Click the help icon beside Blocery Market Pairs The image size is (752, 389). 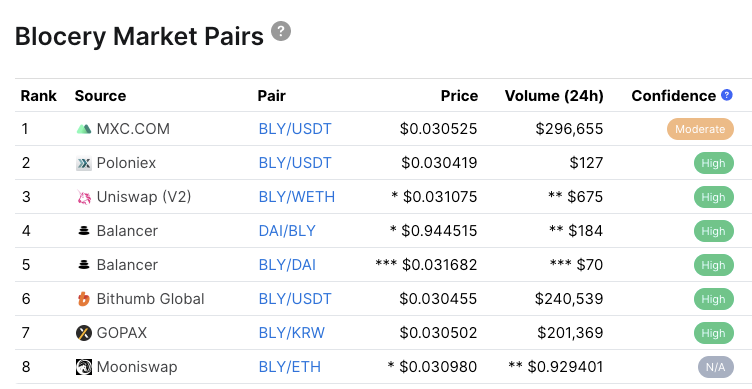click(281, 31)
